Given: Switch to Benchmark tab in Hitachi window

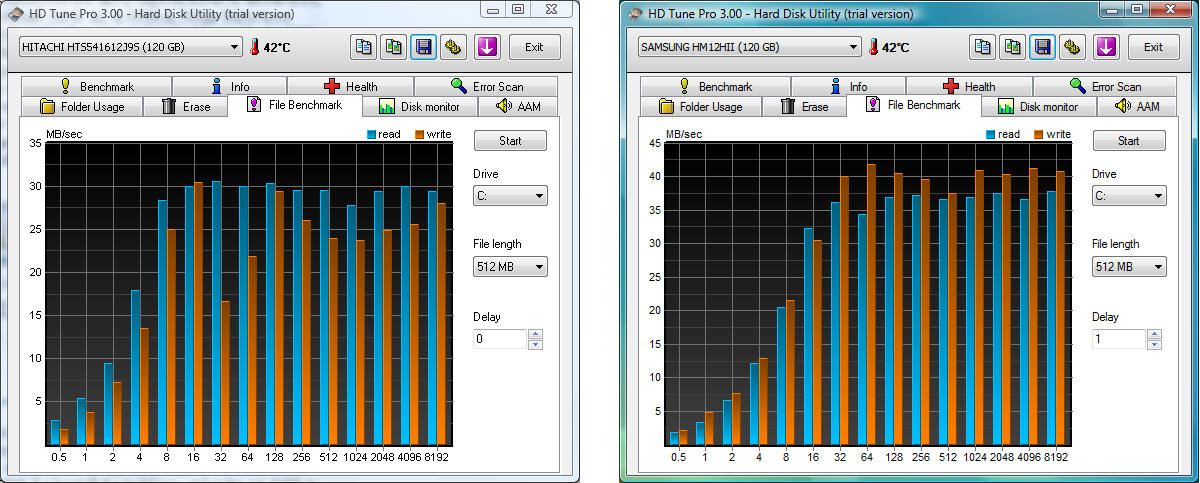Looking at the screenshot, I should pos(95,87).
